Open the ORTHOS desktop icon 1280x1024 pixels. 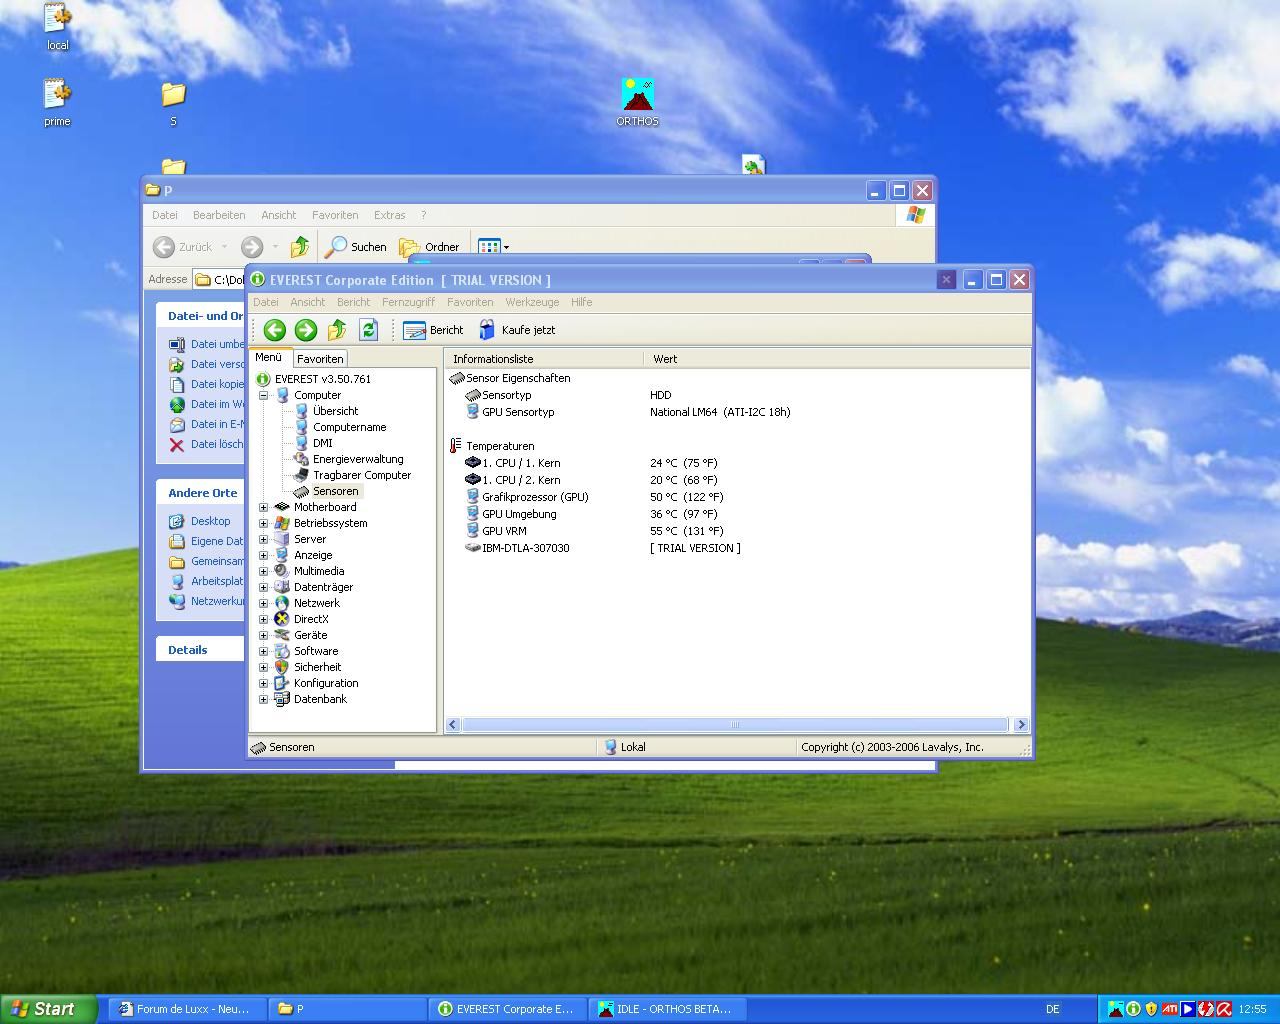[x=637, y=103]
